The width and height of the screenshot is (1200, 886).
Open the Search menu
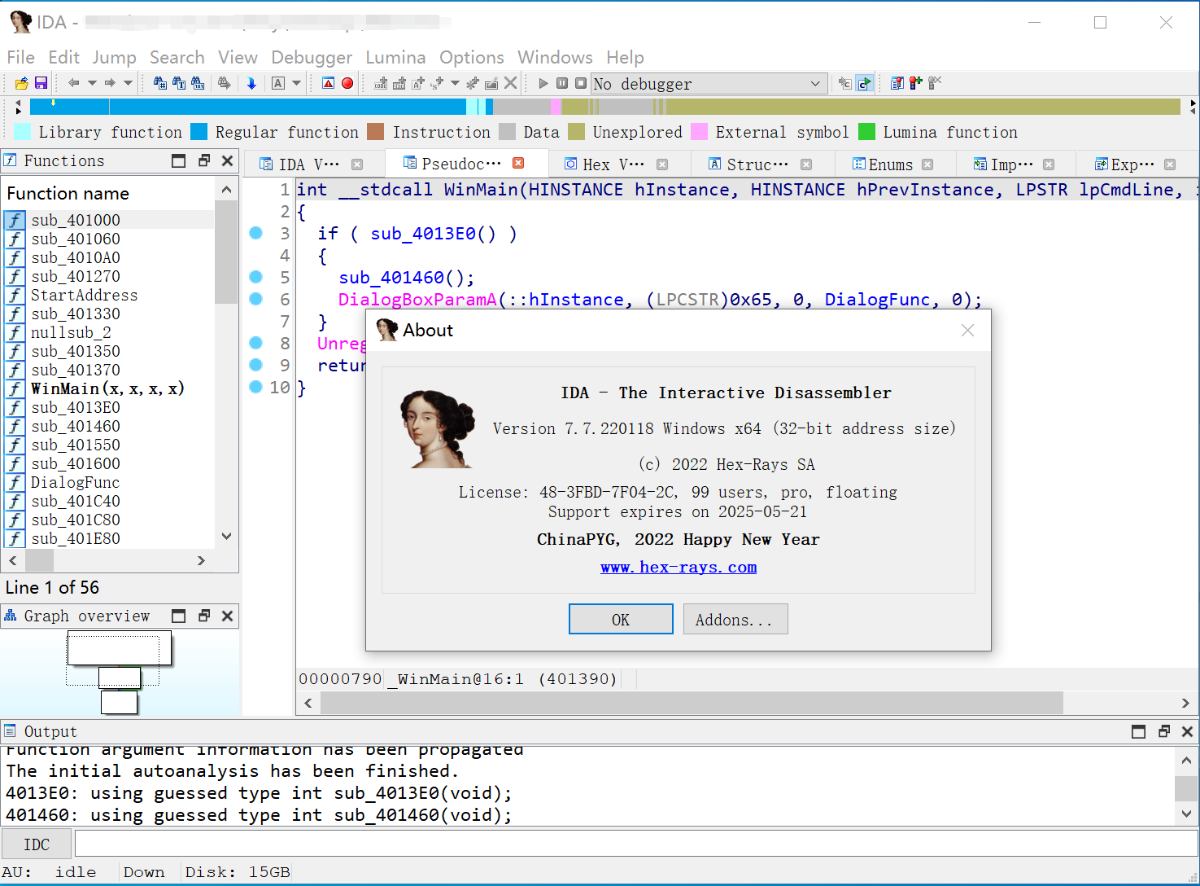tap(177, 57)
